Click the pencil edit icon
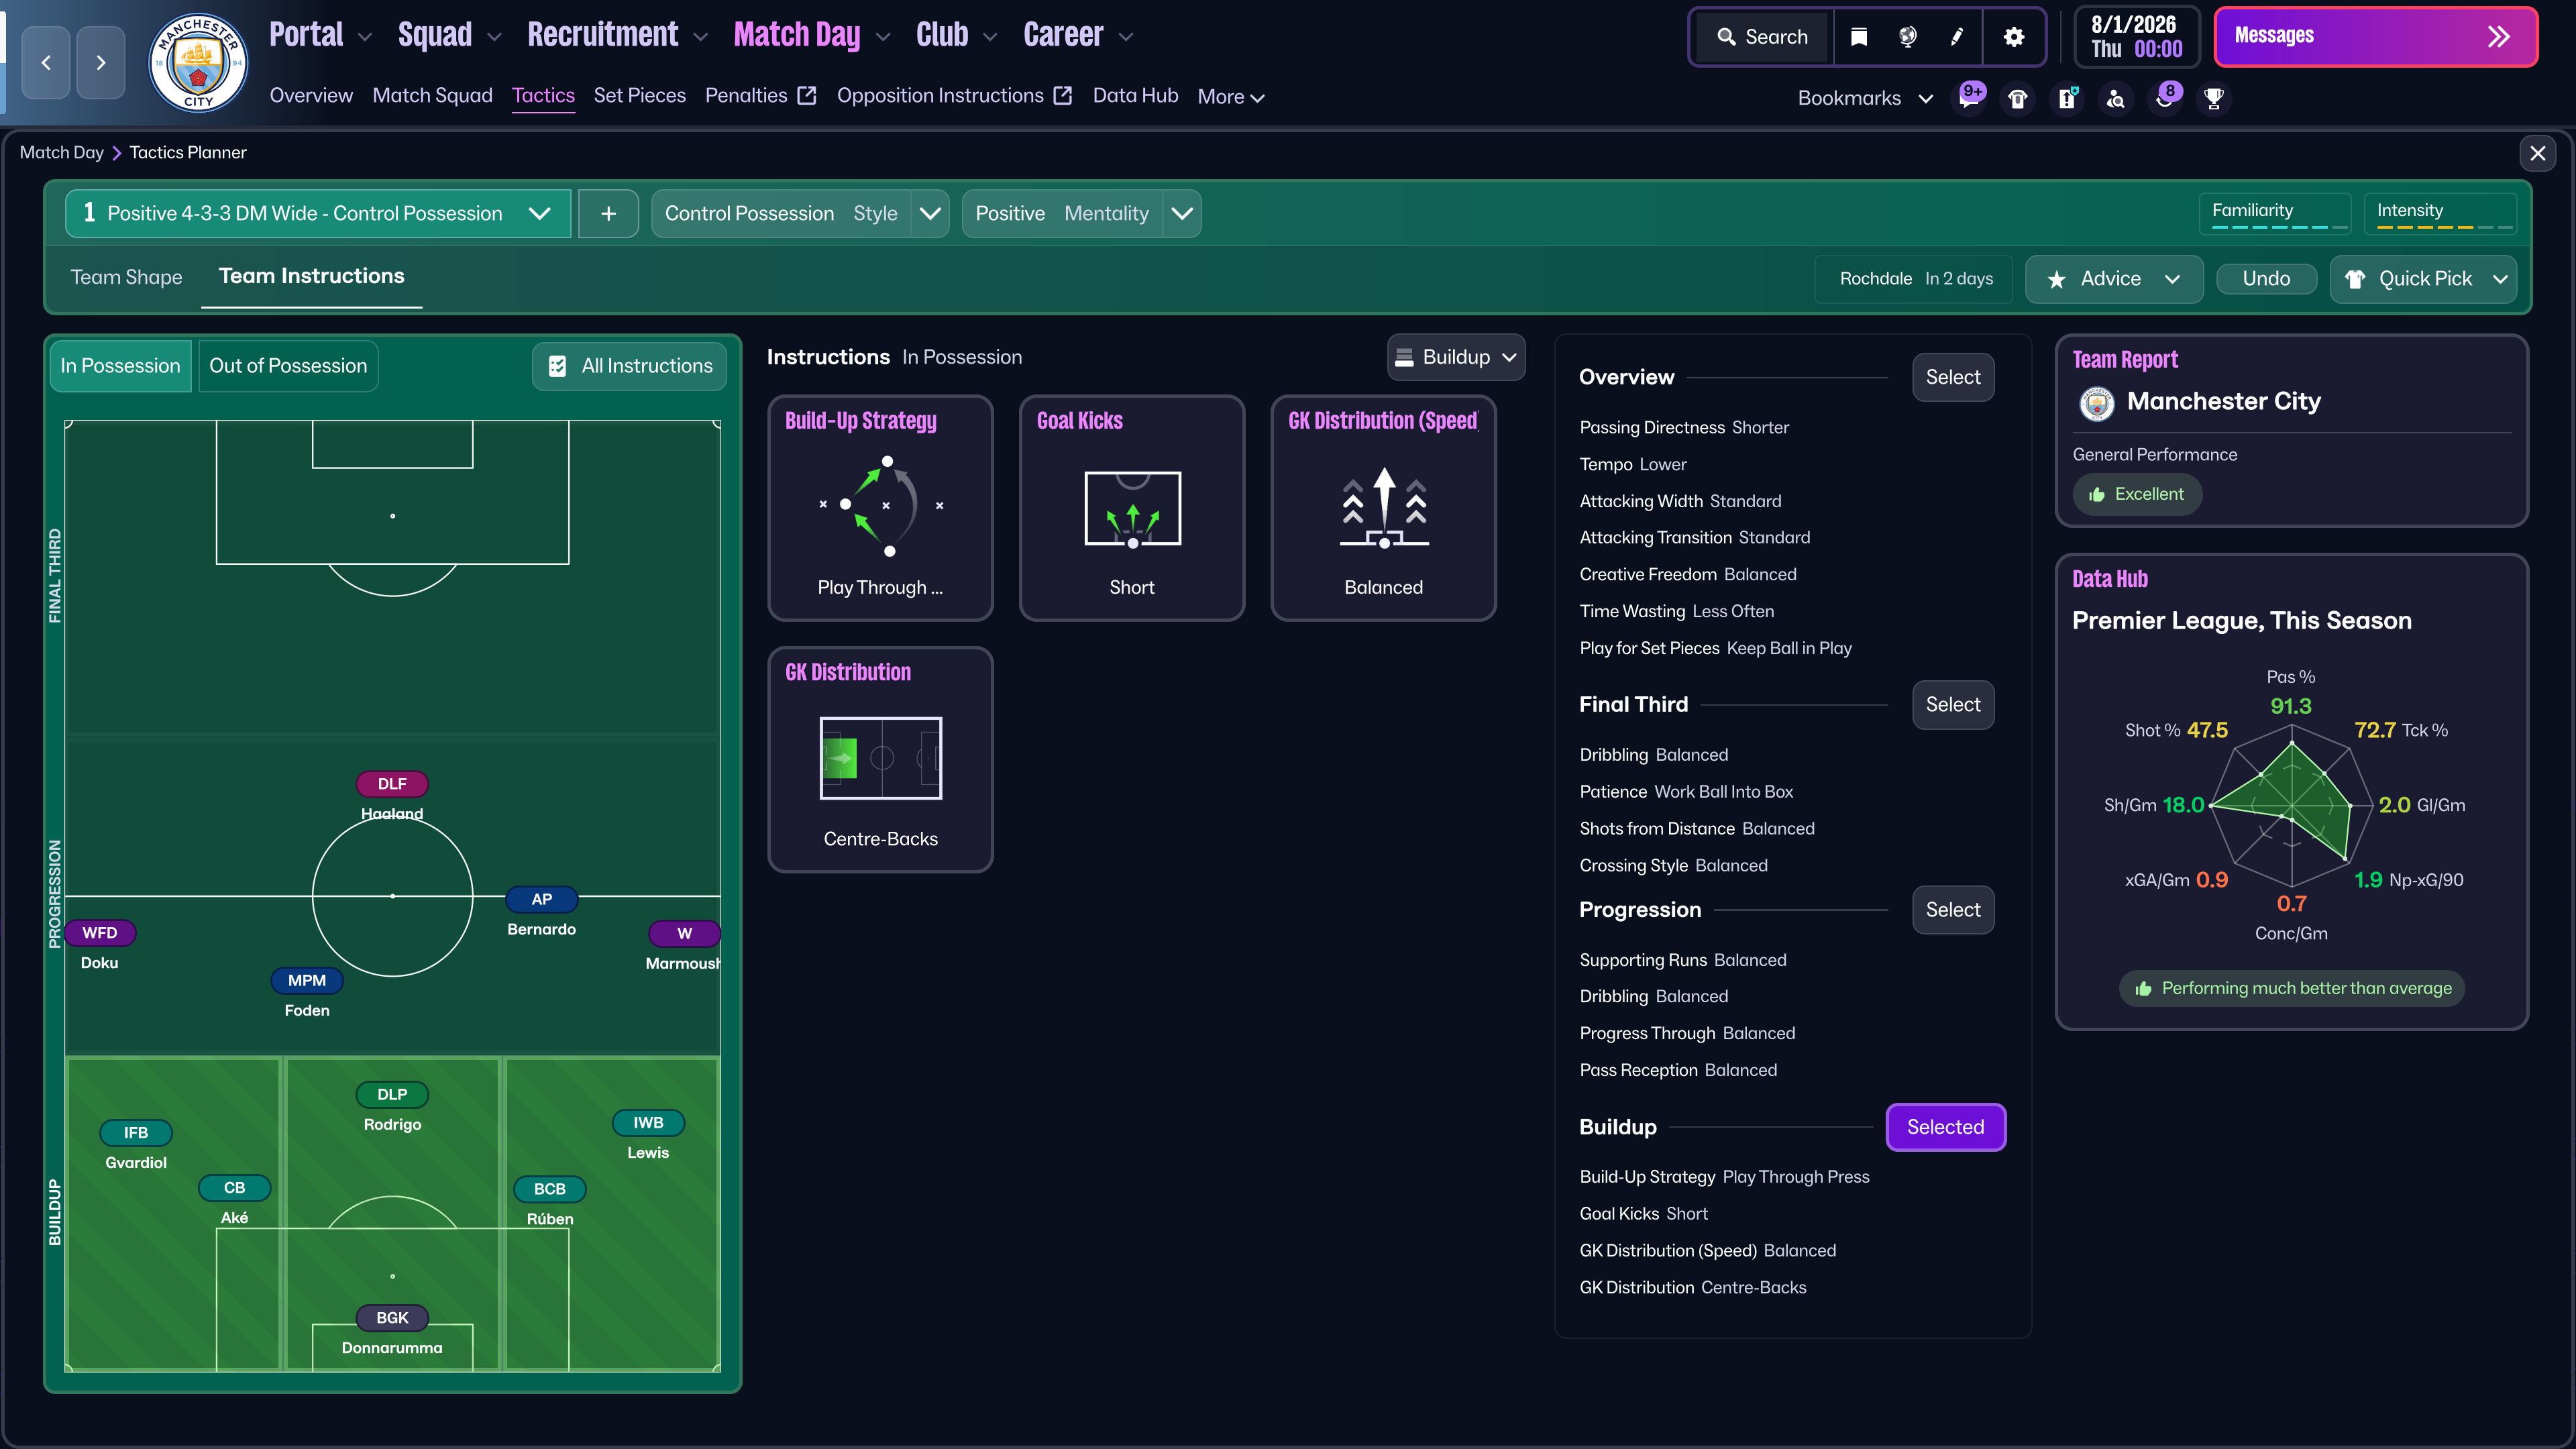This screenshot has width=2576, height=1449. click(x=1957, y=37)
